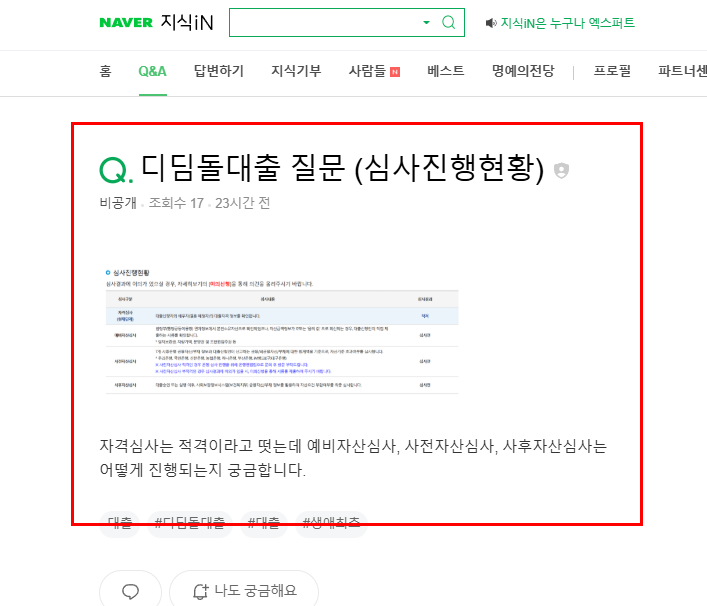This screenshot has width=707, height=606.
Task: Open the 지식기부 tab
Action: point(296,71)
